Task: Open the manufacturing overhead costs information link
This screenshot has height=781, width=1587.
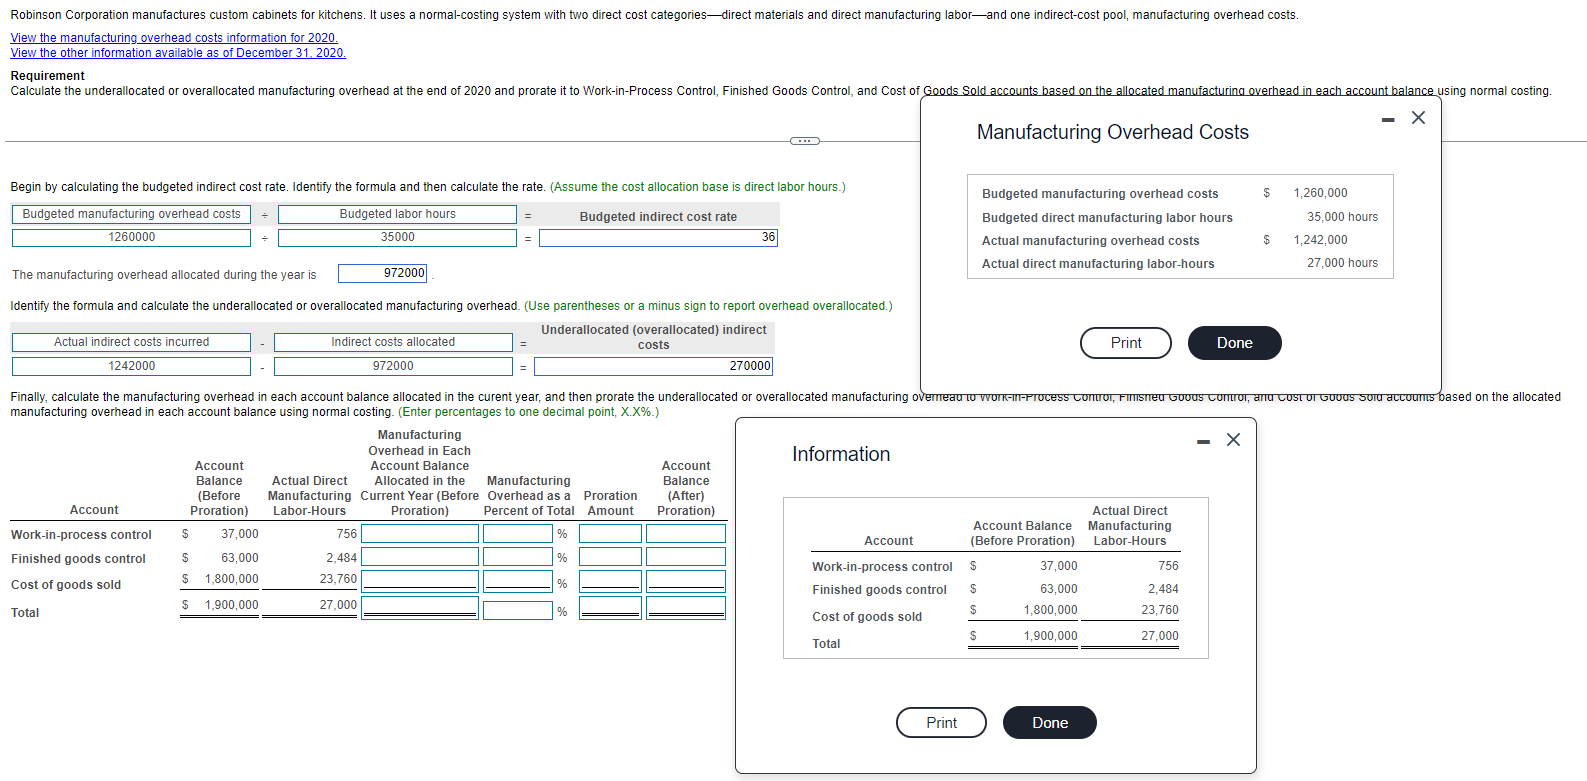Action: (x=174, y=38)
